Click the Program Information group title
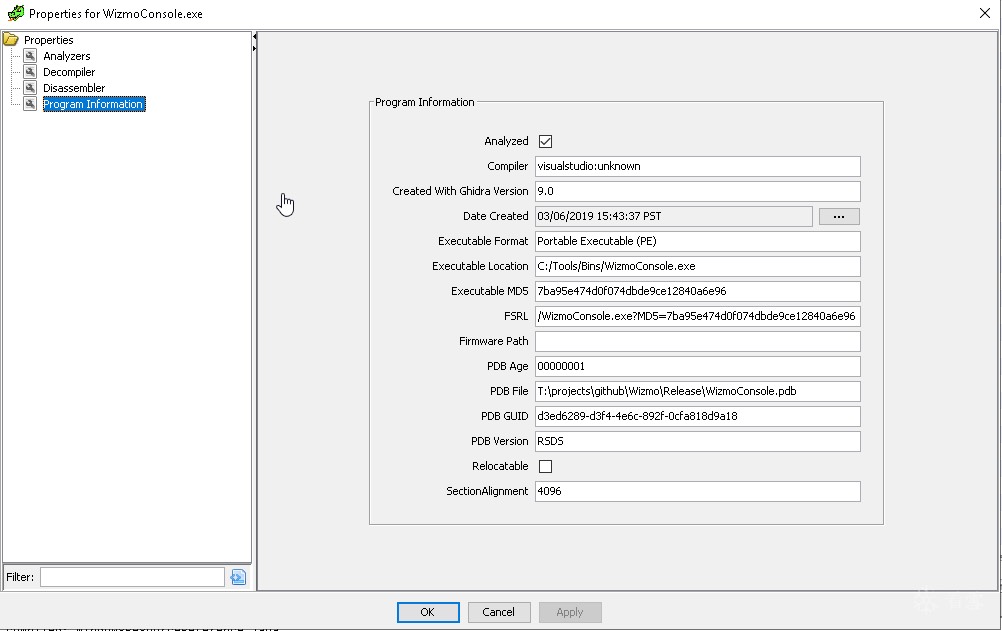The height and width of the screenshot is (631, 1002). 424,102
